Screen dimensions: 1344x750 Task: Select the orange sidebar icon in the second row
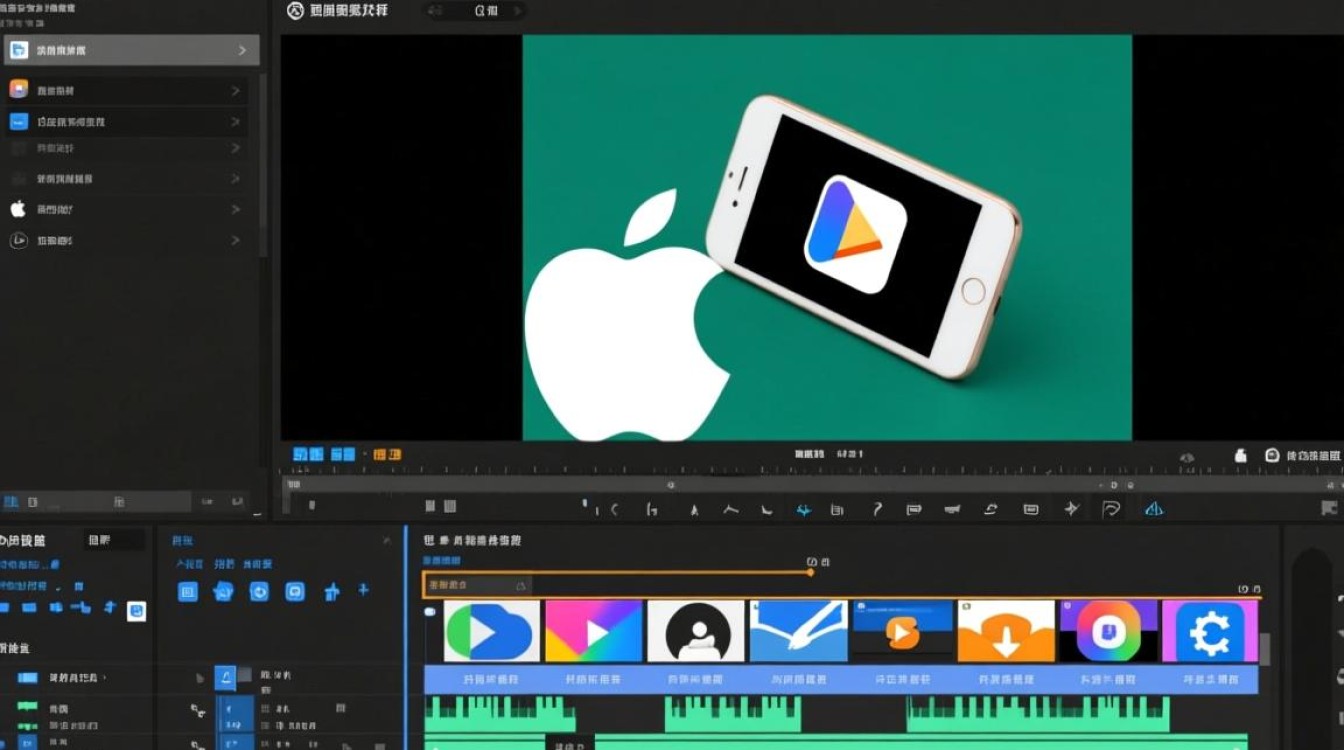18,89
